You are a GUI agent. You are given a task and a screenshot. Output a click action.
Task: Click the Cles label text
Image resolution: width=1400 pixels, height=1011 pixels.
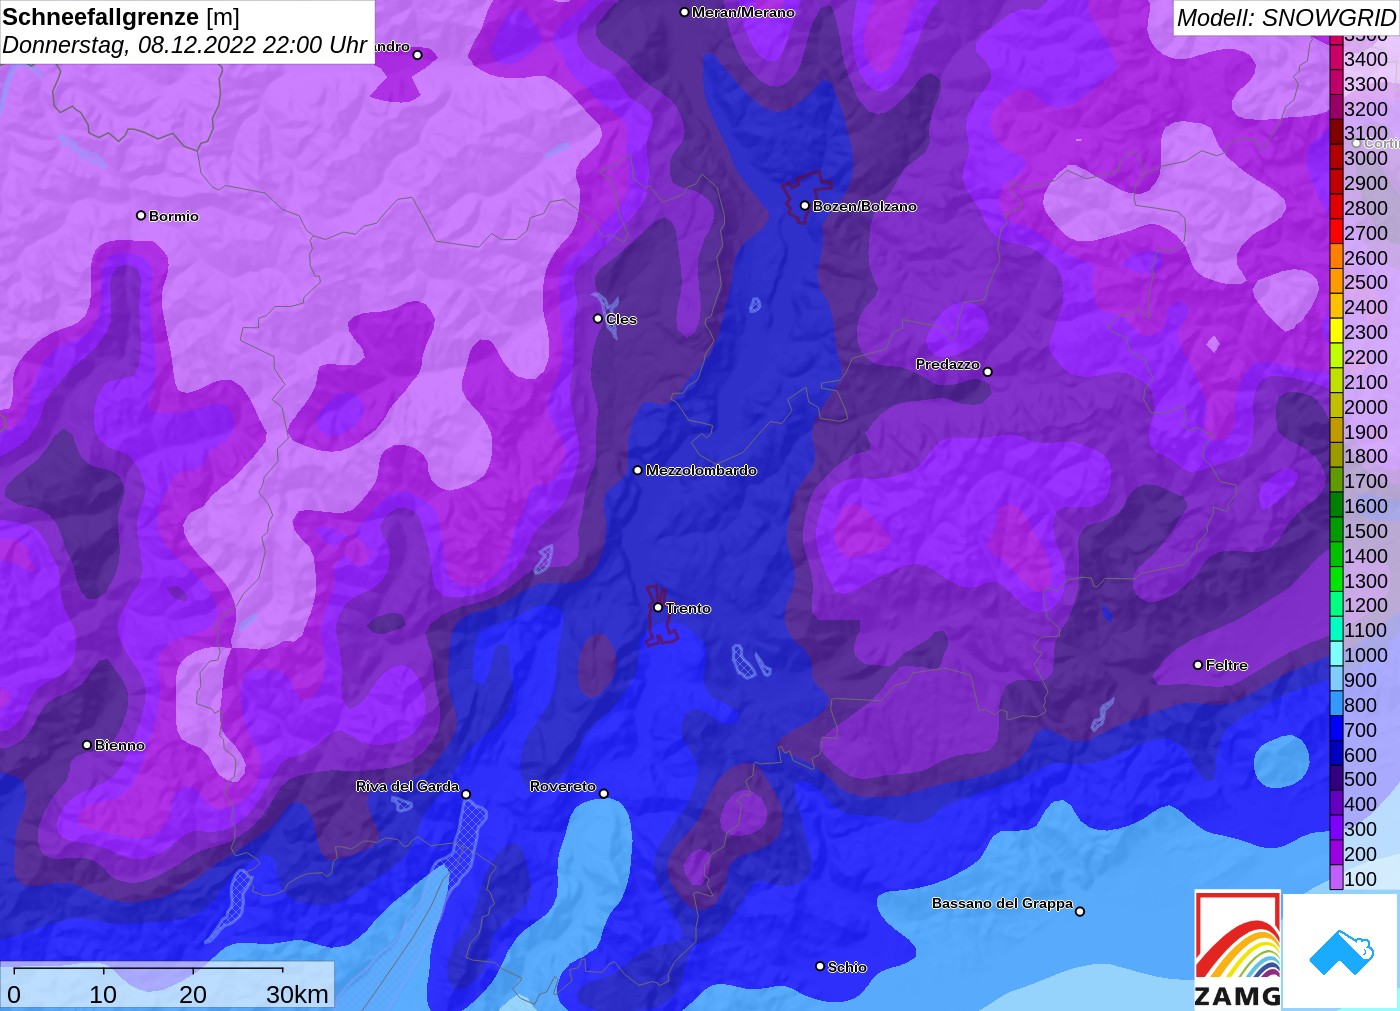(x=621, y=319)
